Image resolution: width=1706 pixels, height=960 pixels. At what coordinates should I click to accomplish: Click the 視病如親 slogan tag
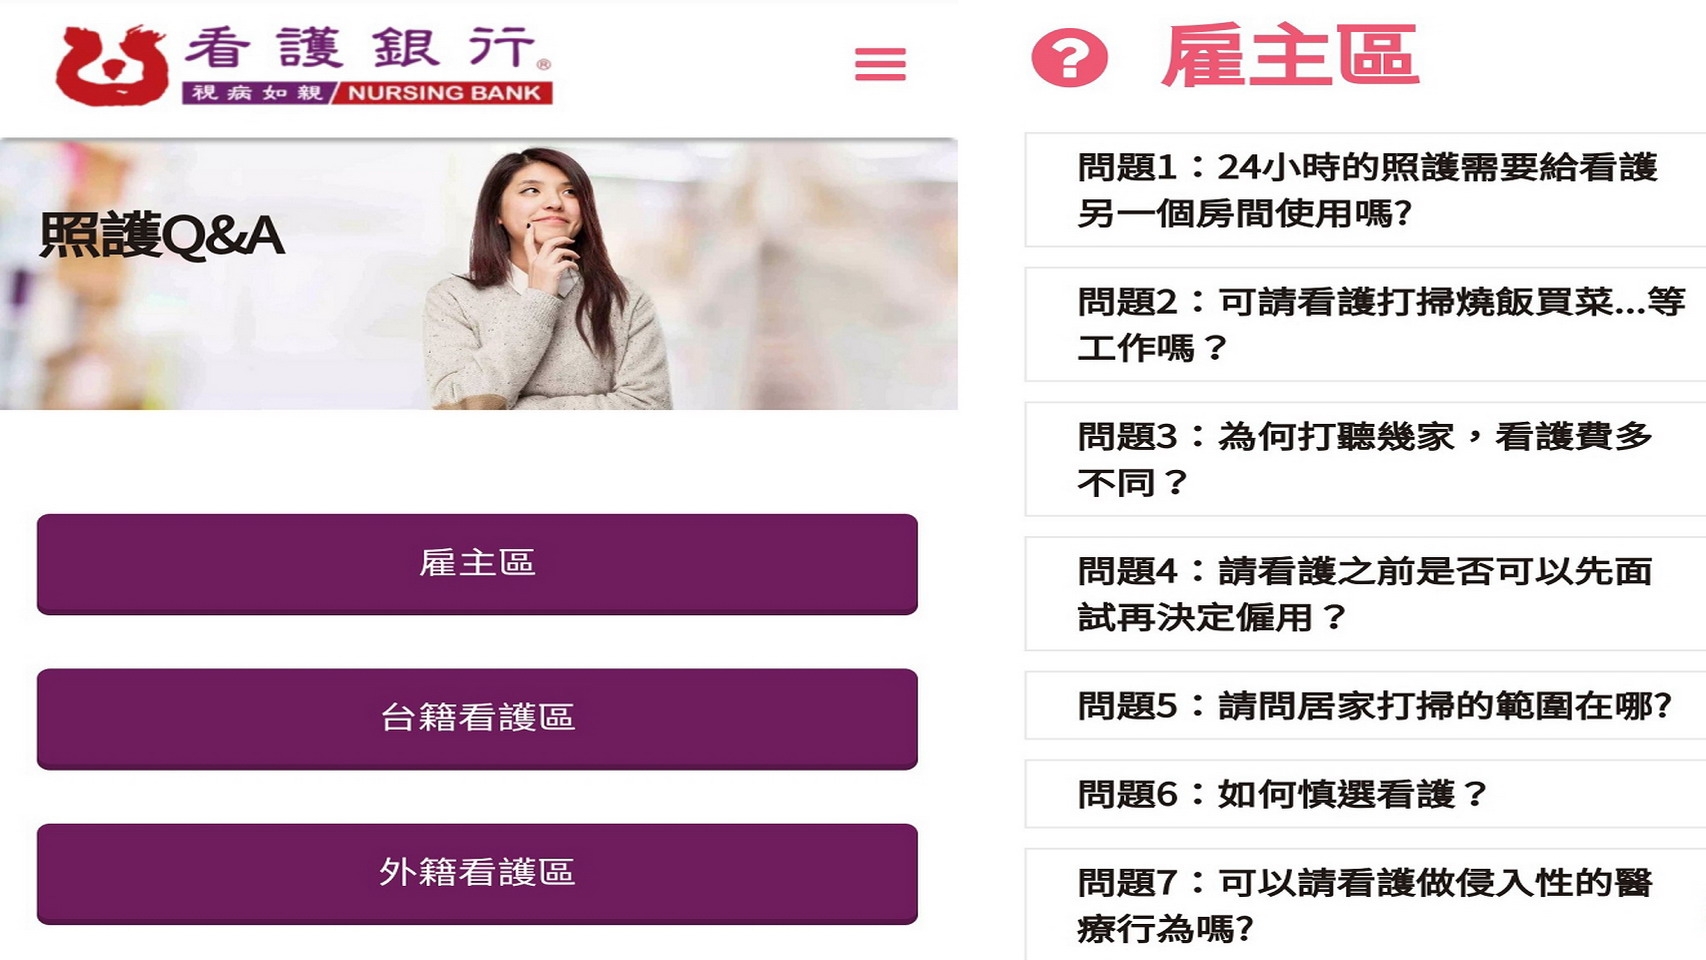coord(258,93)
